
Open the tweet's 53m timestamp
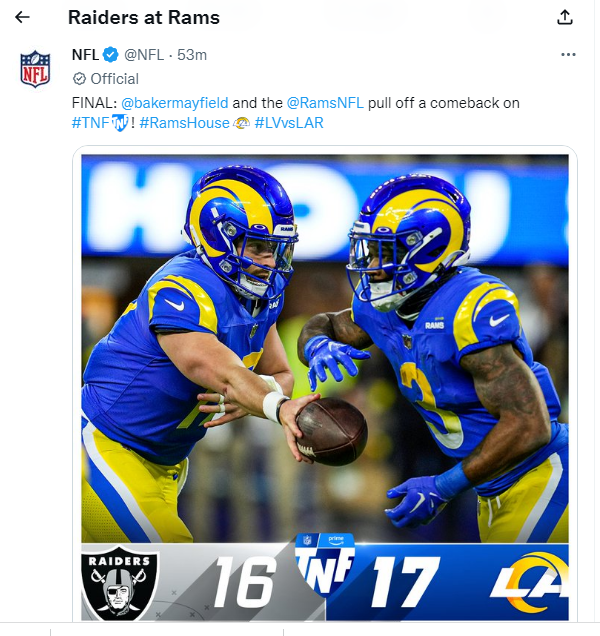[x=192, y=55]
